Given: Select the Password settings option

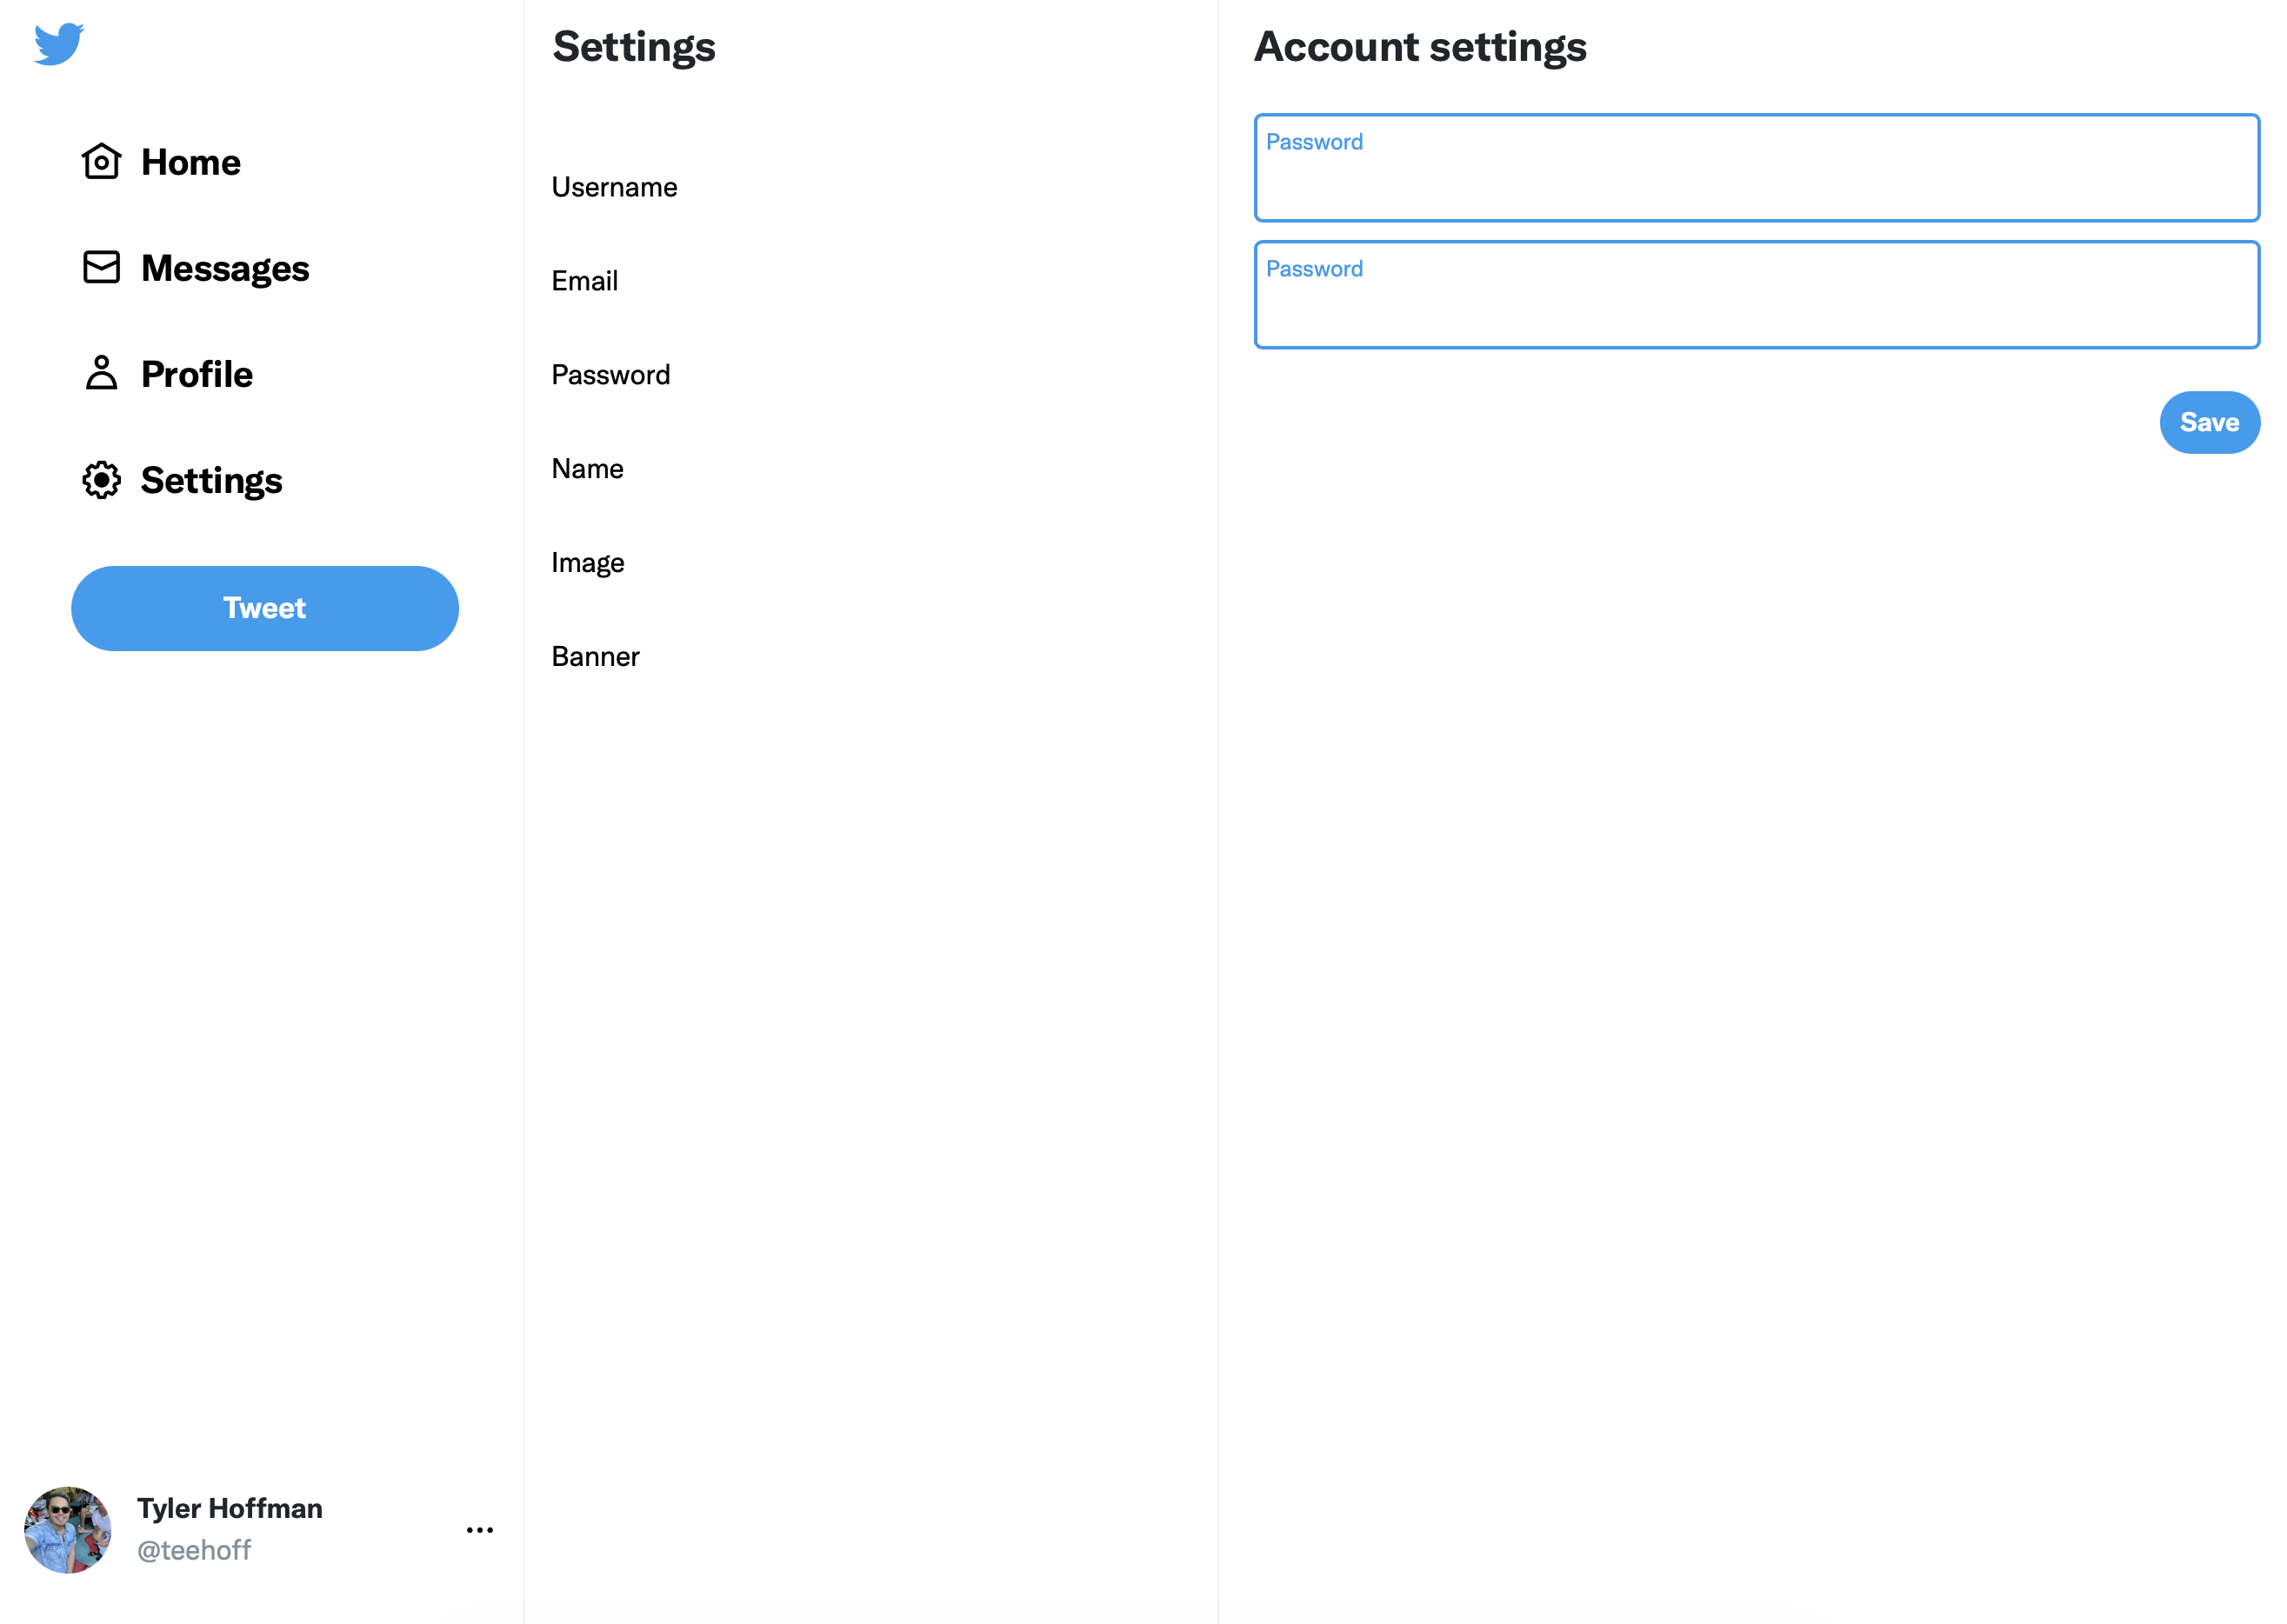Looking at the screenshot, I should coord(610,375).
